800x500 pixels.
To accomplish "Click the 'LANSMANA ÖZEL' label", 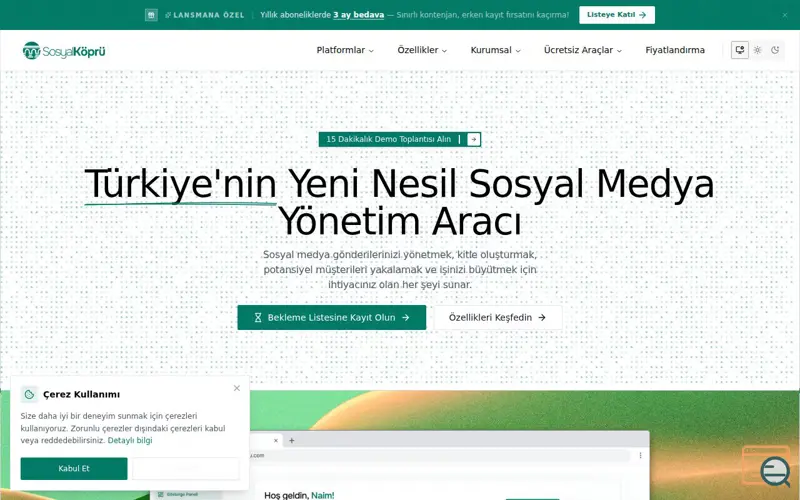I will coord(209,15).
